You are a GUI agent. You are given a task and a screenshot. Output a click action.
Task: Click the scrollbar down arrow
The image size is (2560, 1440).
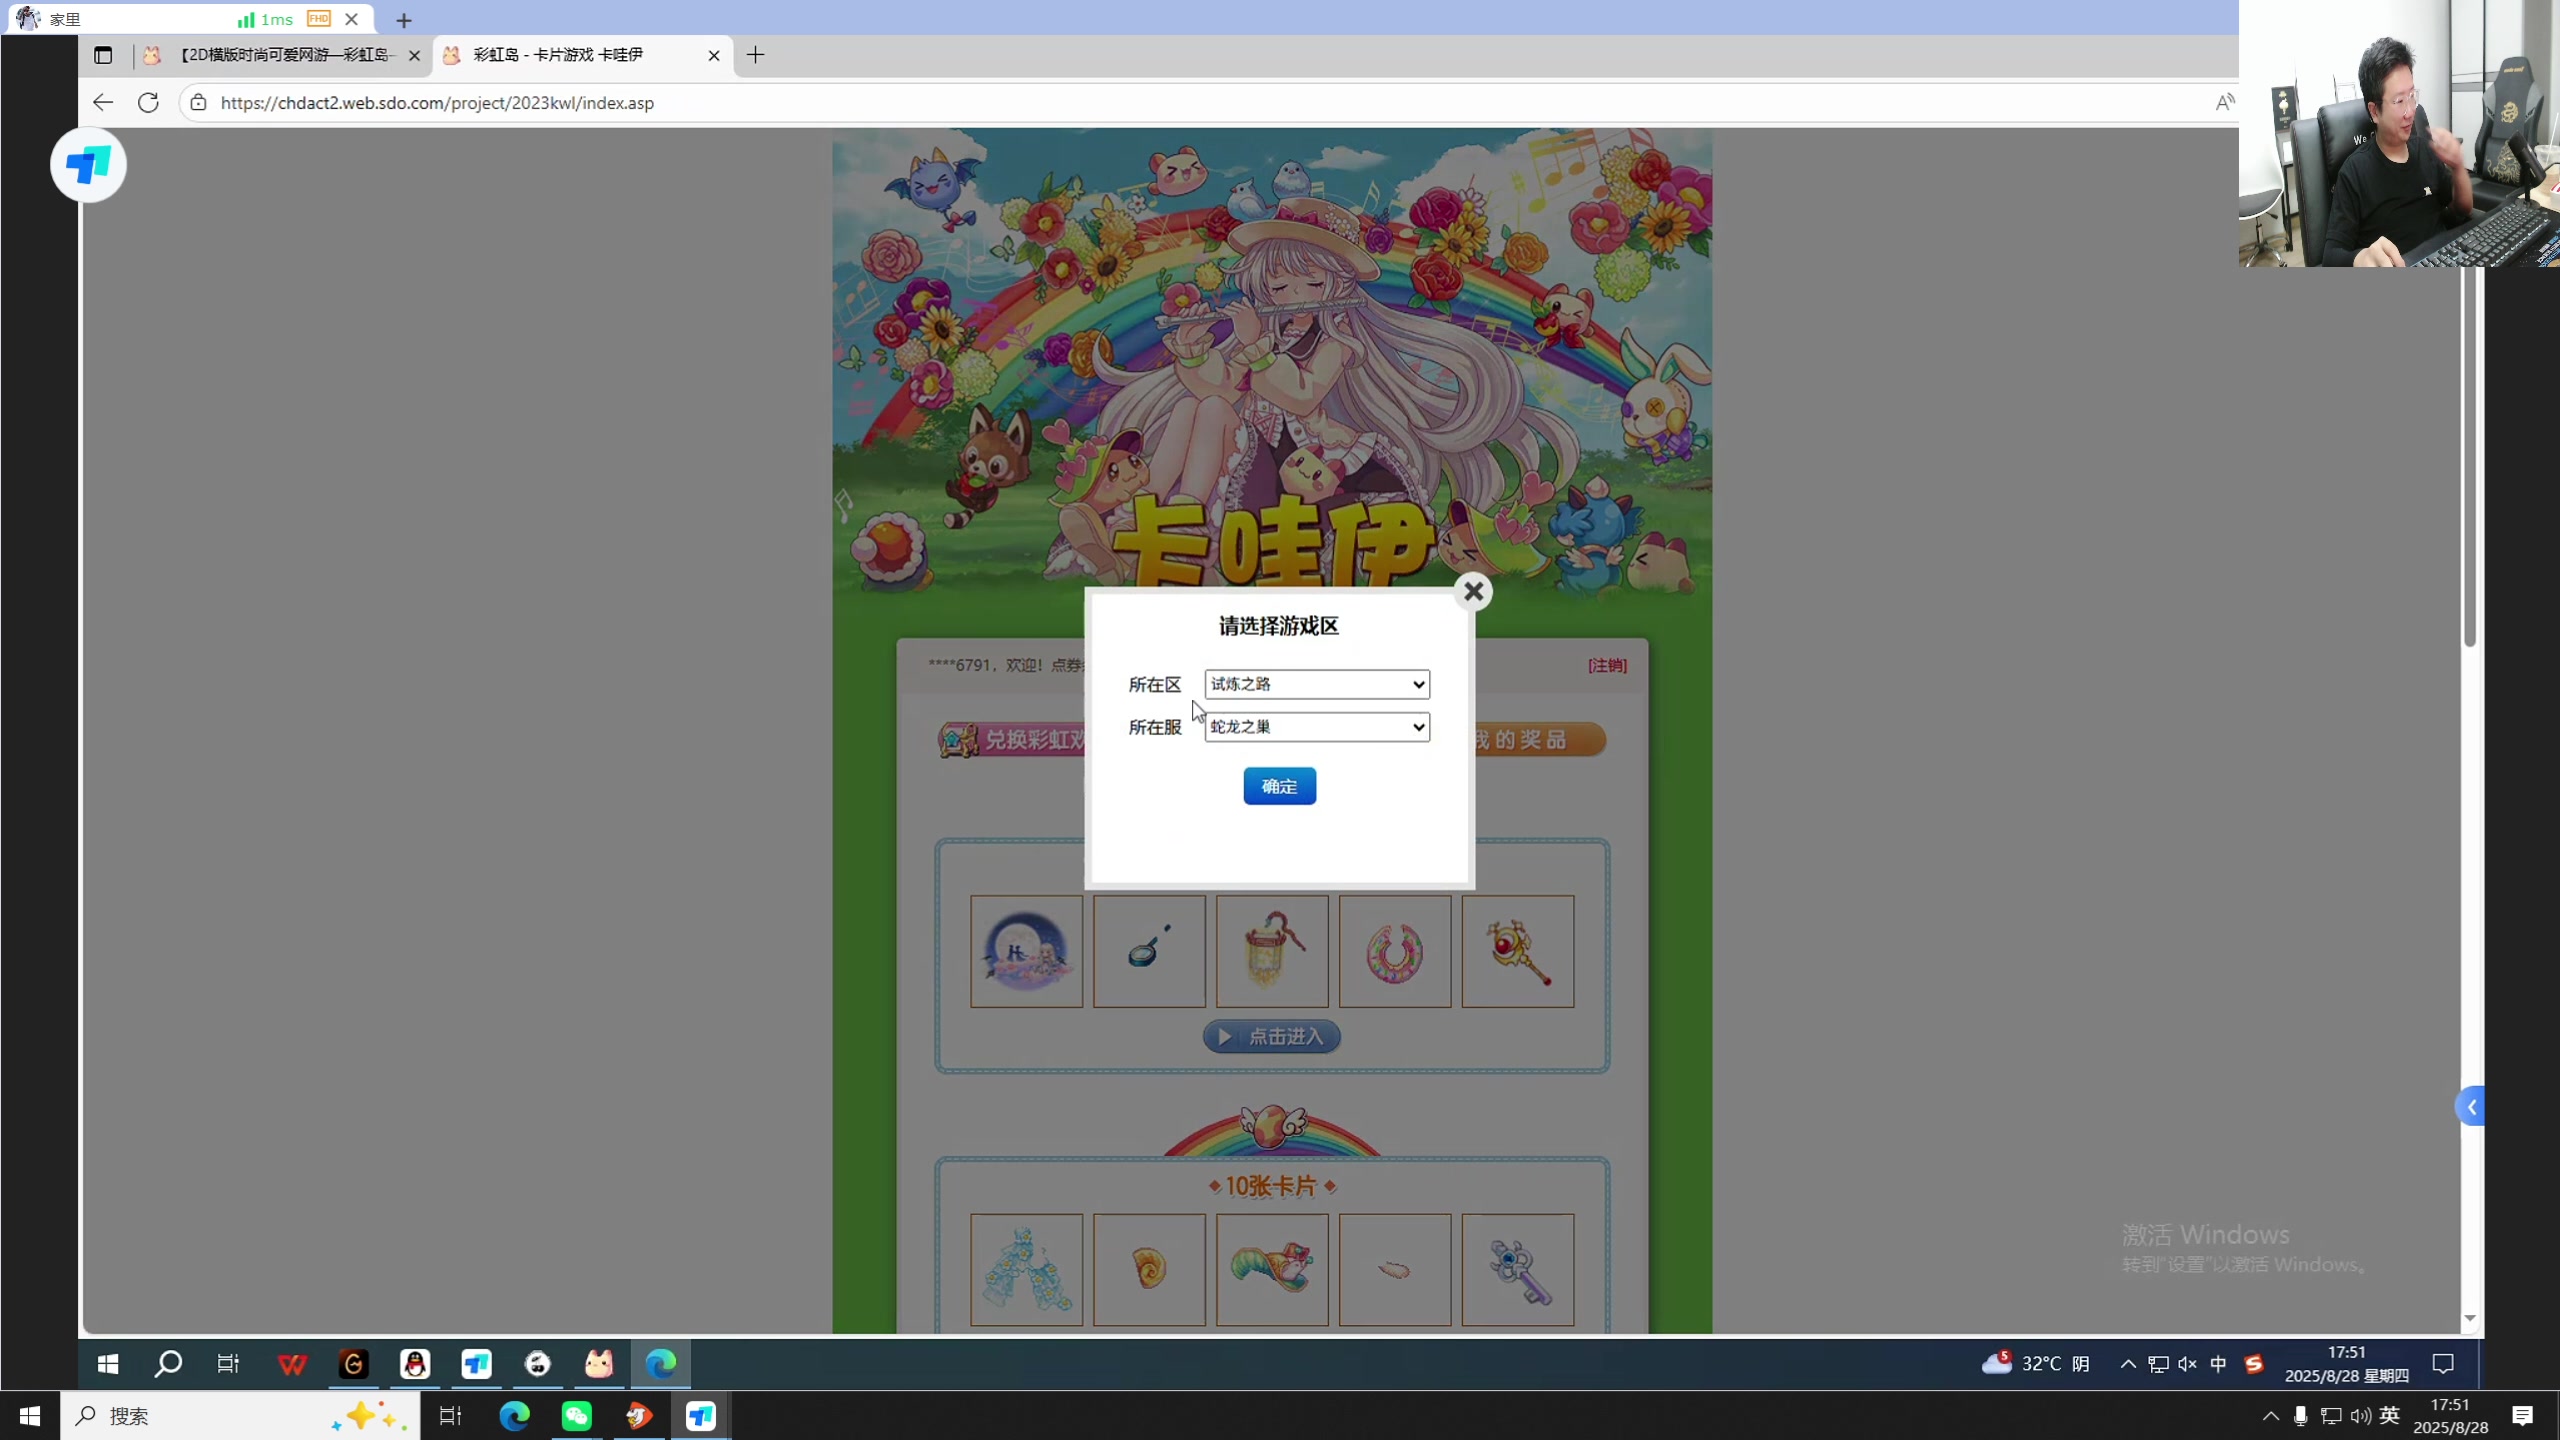pyautogui.click(x=2470, y=1319)
